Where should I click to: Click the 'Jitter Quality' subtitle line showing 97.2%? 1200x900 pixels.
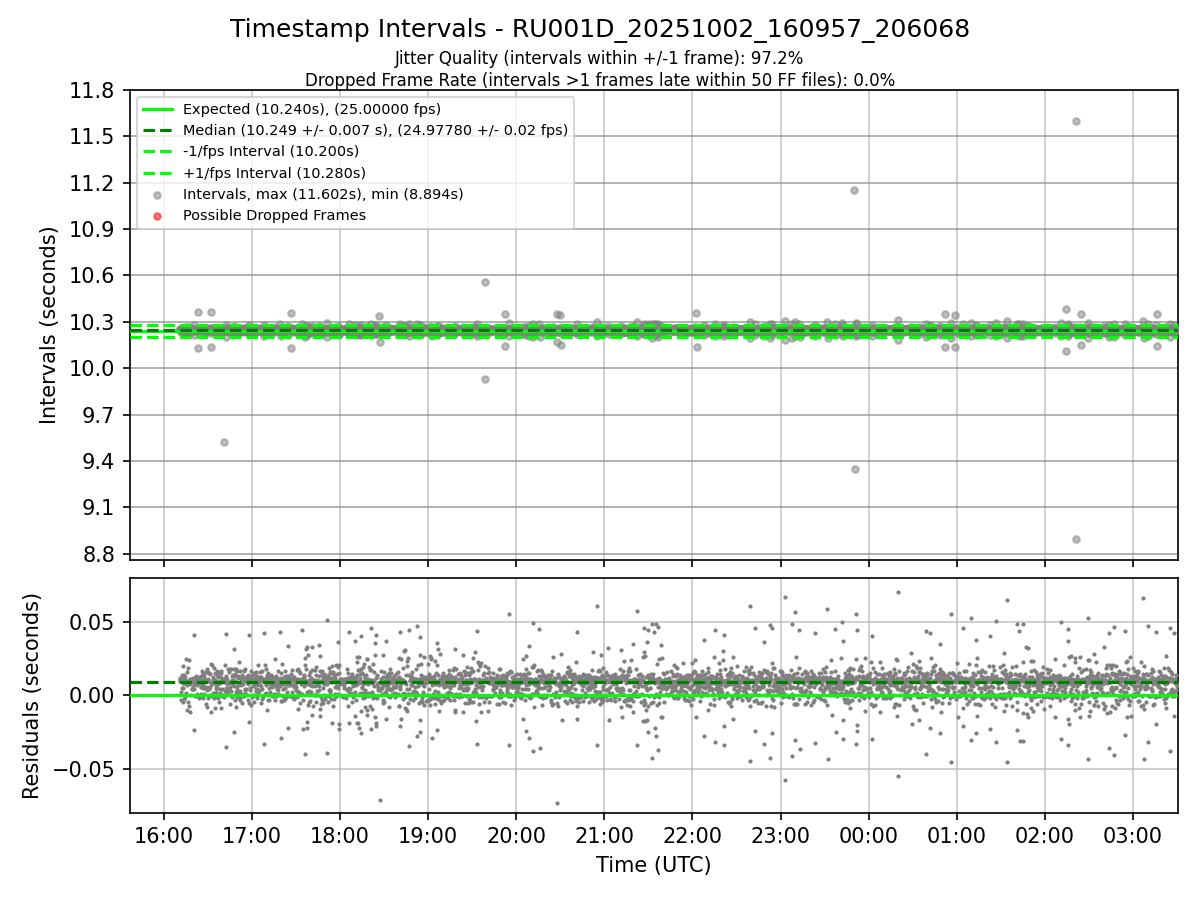(x=599, y=58)
